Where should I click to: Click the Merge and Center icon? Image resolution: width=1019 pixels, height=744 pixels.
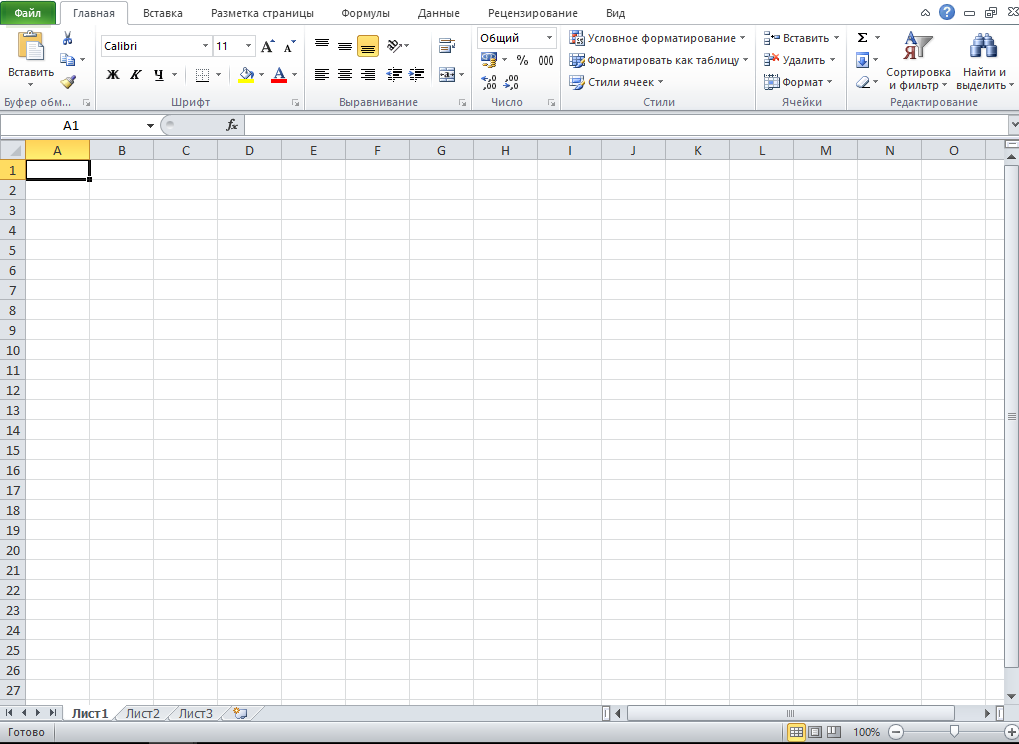point(446,74)
